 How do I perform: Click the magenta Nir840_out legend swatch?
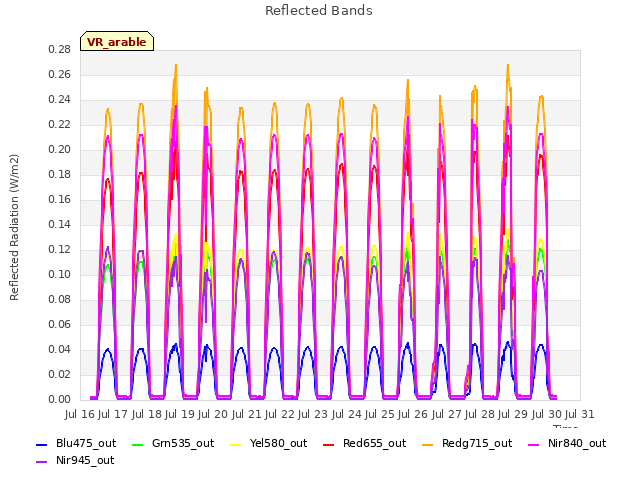(533, 444)
